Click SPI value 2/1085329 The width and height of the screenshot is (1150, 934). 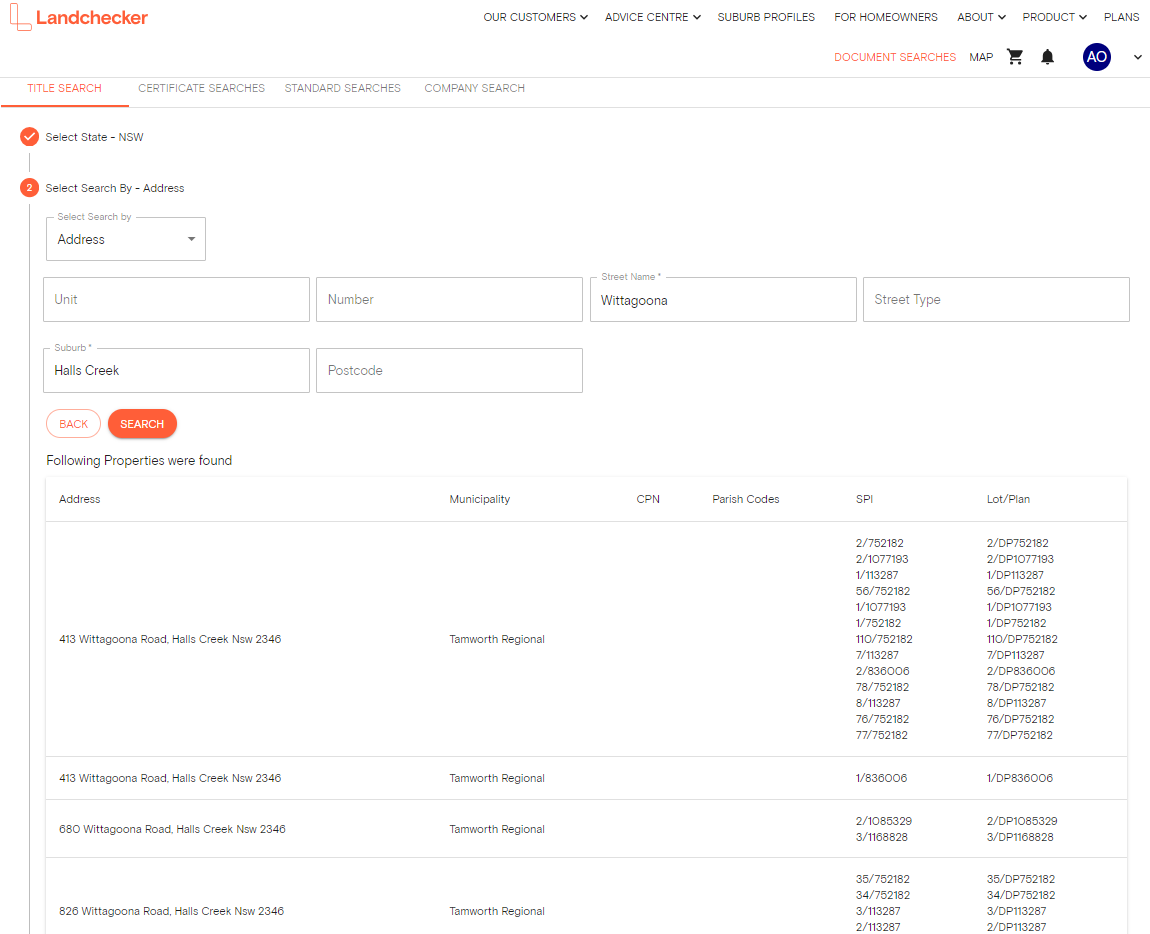point(884,821)
